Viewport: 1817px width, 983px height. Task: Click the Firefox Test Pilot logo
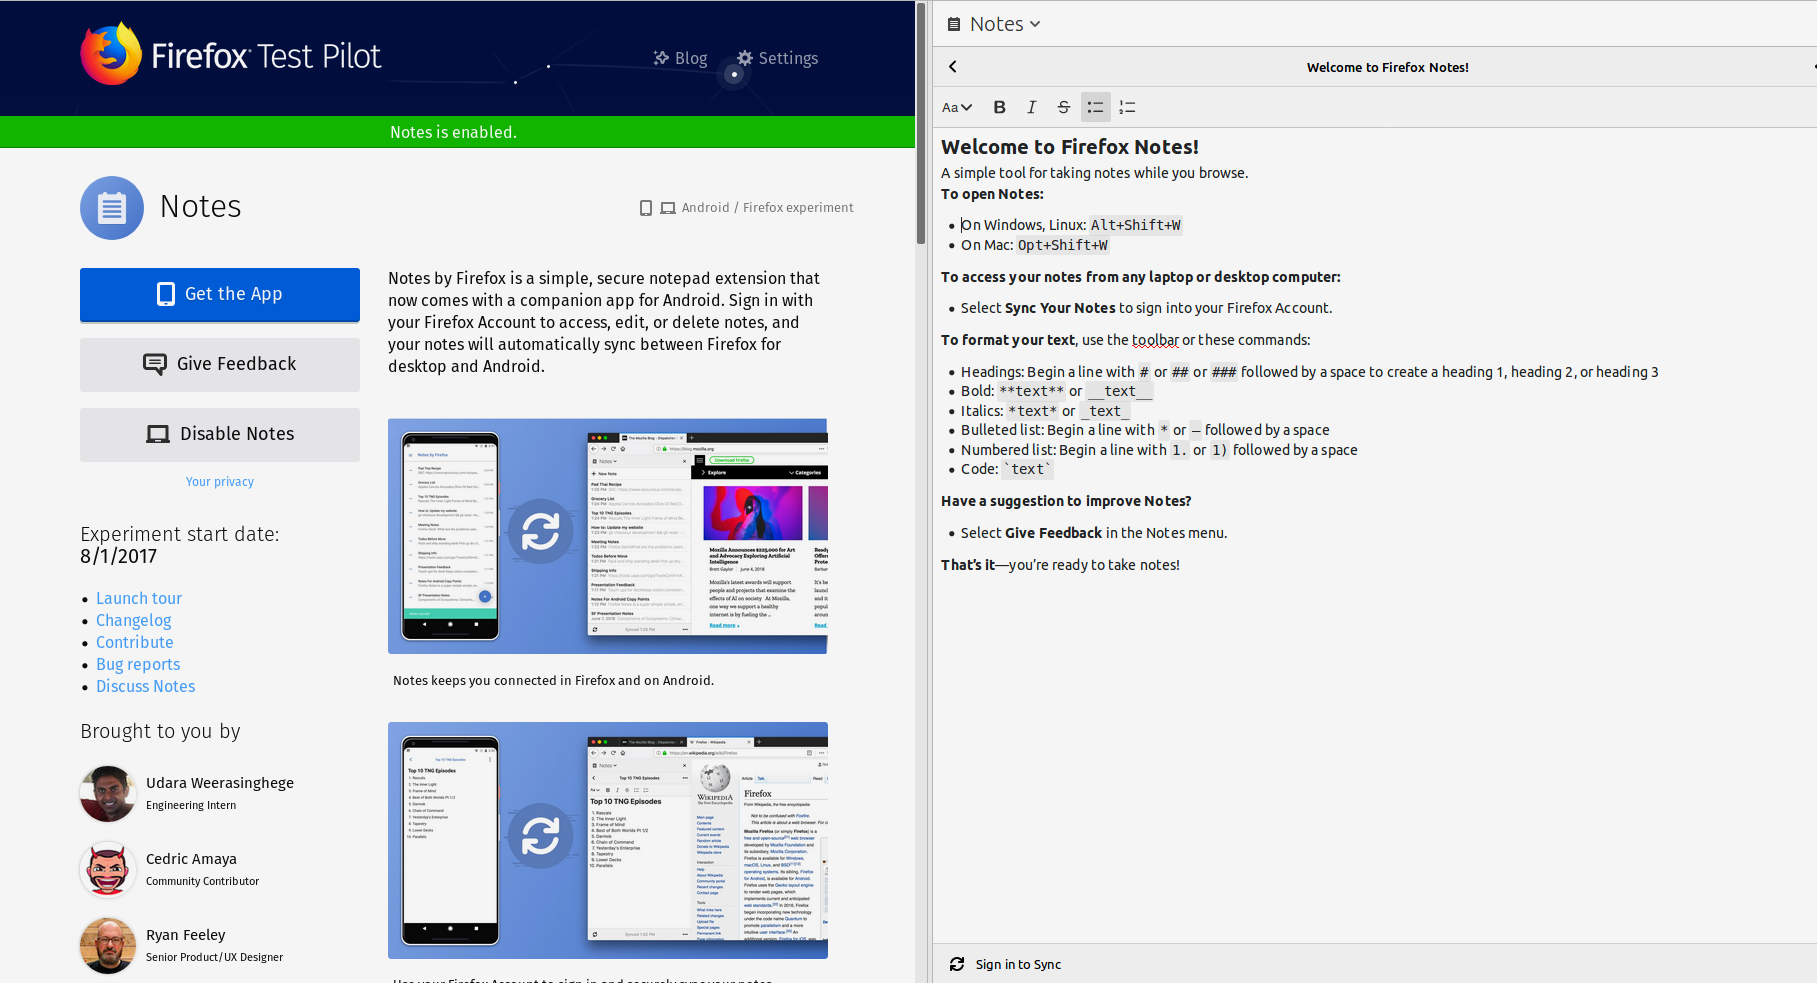tap(231, 55)
